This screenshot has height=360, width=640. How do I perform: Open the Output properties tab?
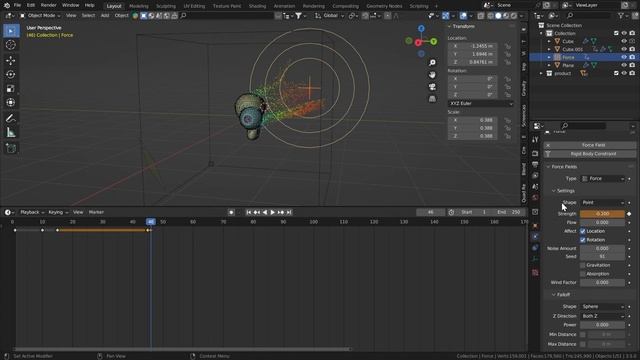[x=535, y=164]
